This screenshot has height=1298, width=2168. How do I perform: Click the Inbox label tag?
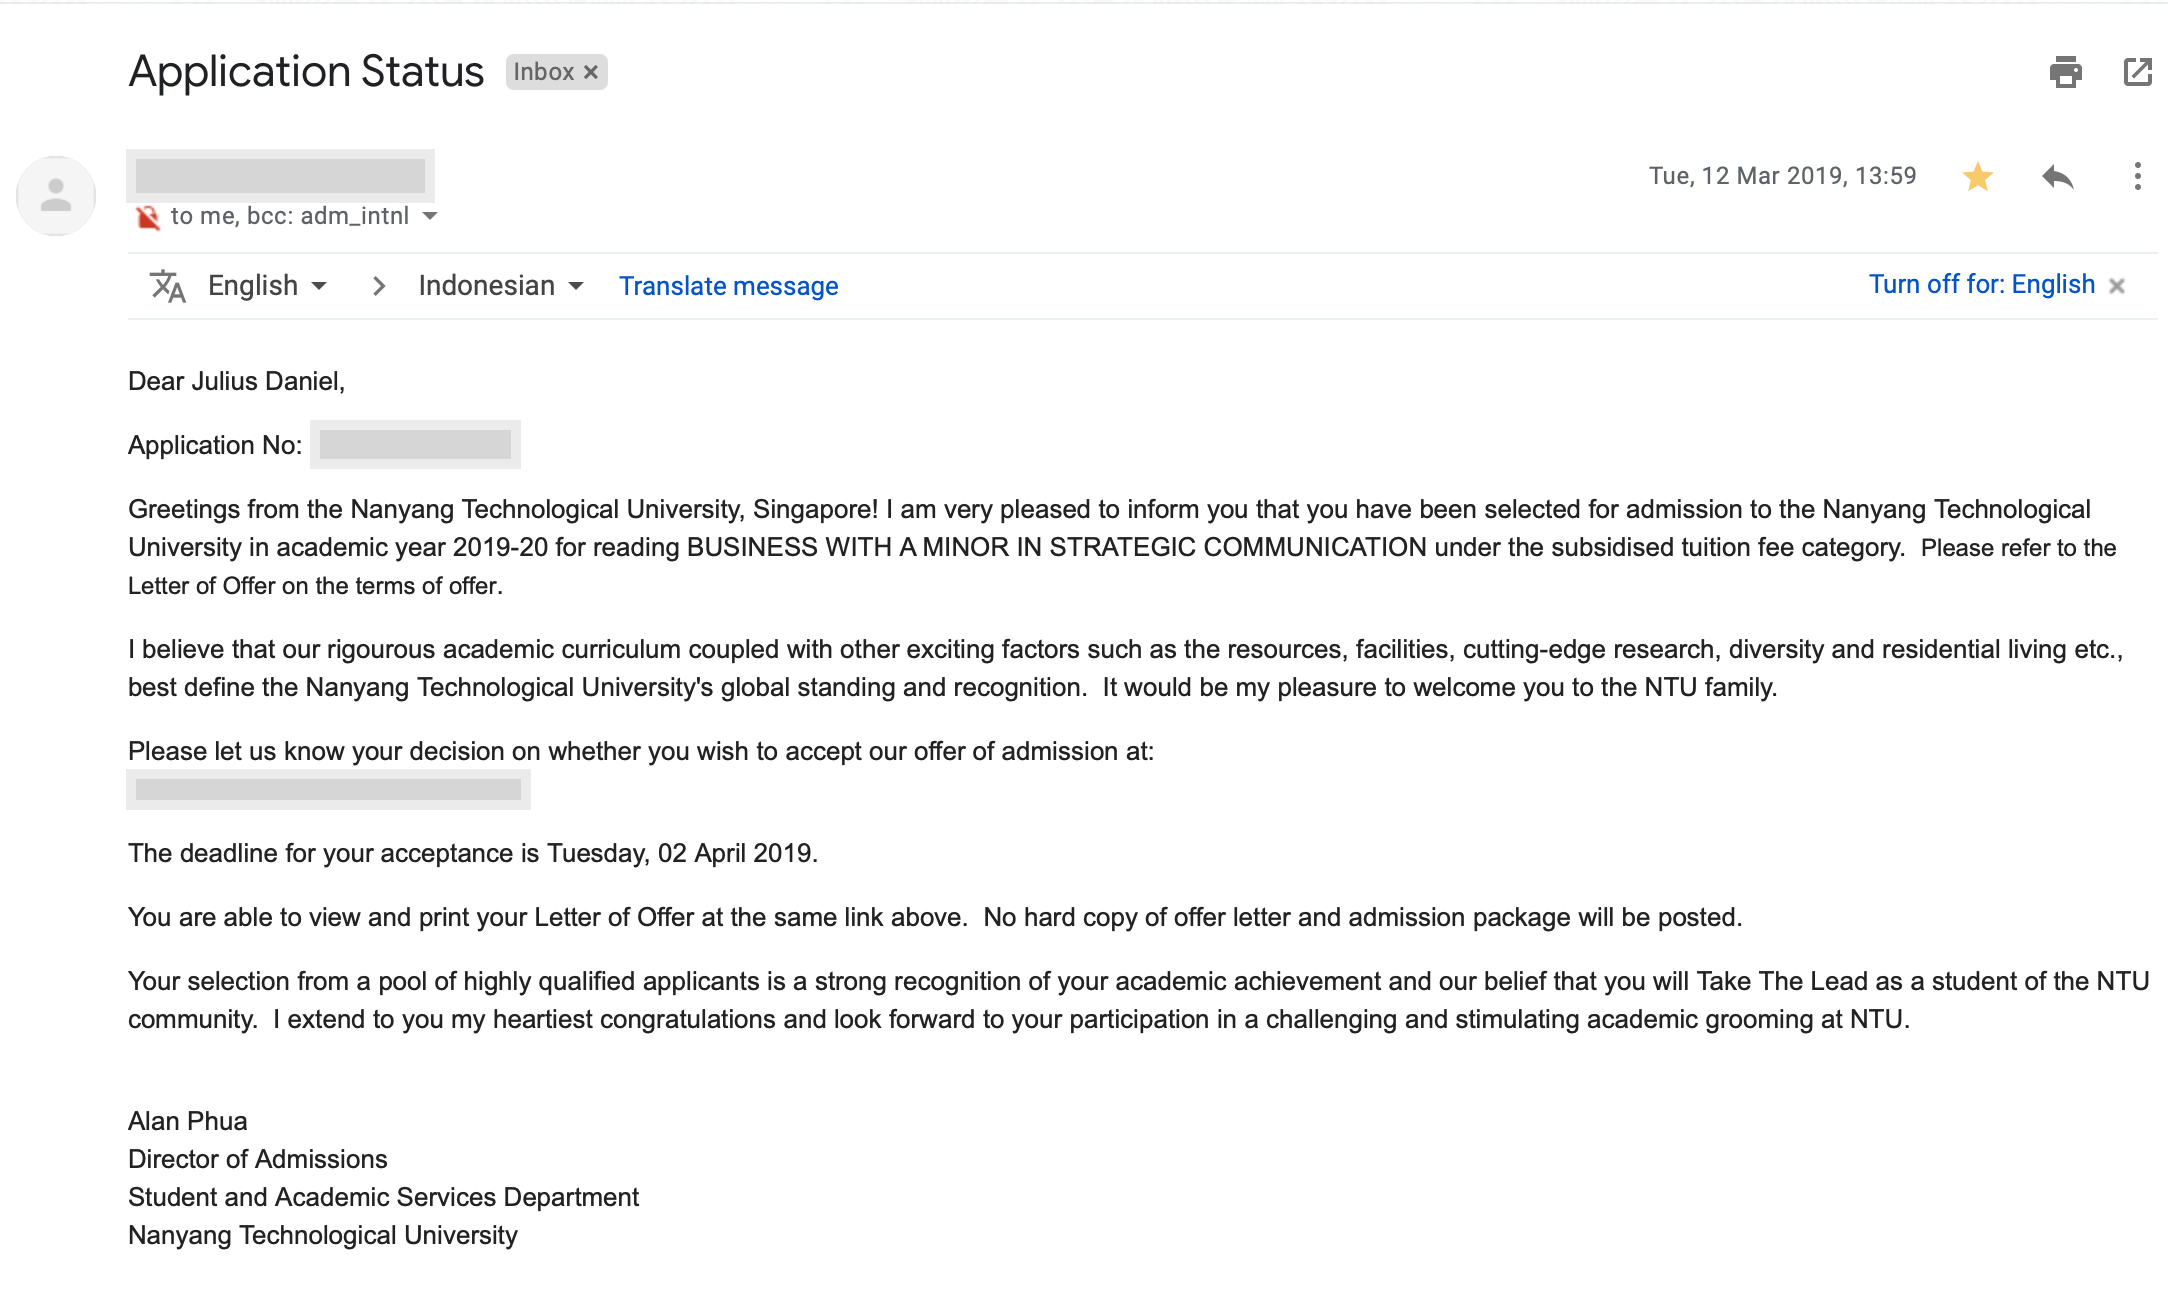click(x=543, y=72)
